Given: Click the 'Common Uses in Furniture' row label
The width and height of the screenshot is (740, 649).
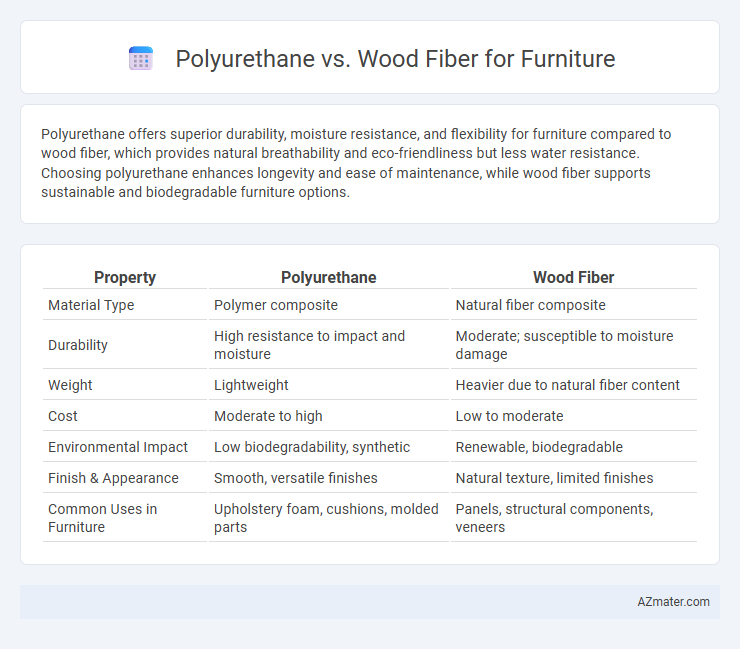Looking at the screenshot, I should pos(102,518).
